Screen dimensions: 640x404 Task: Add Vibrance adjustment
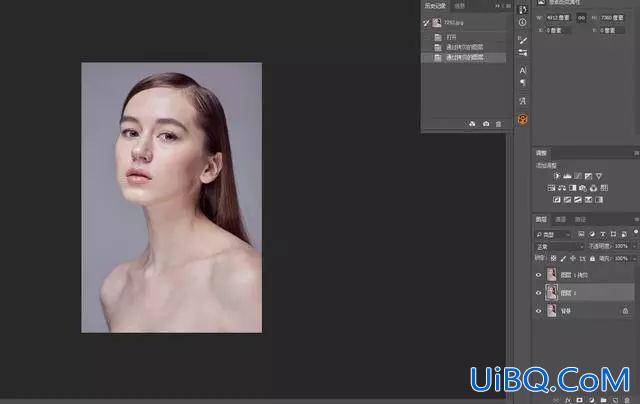pos(599,176)
